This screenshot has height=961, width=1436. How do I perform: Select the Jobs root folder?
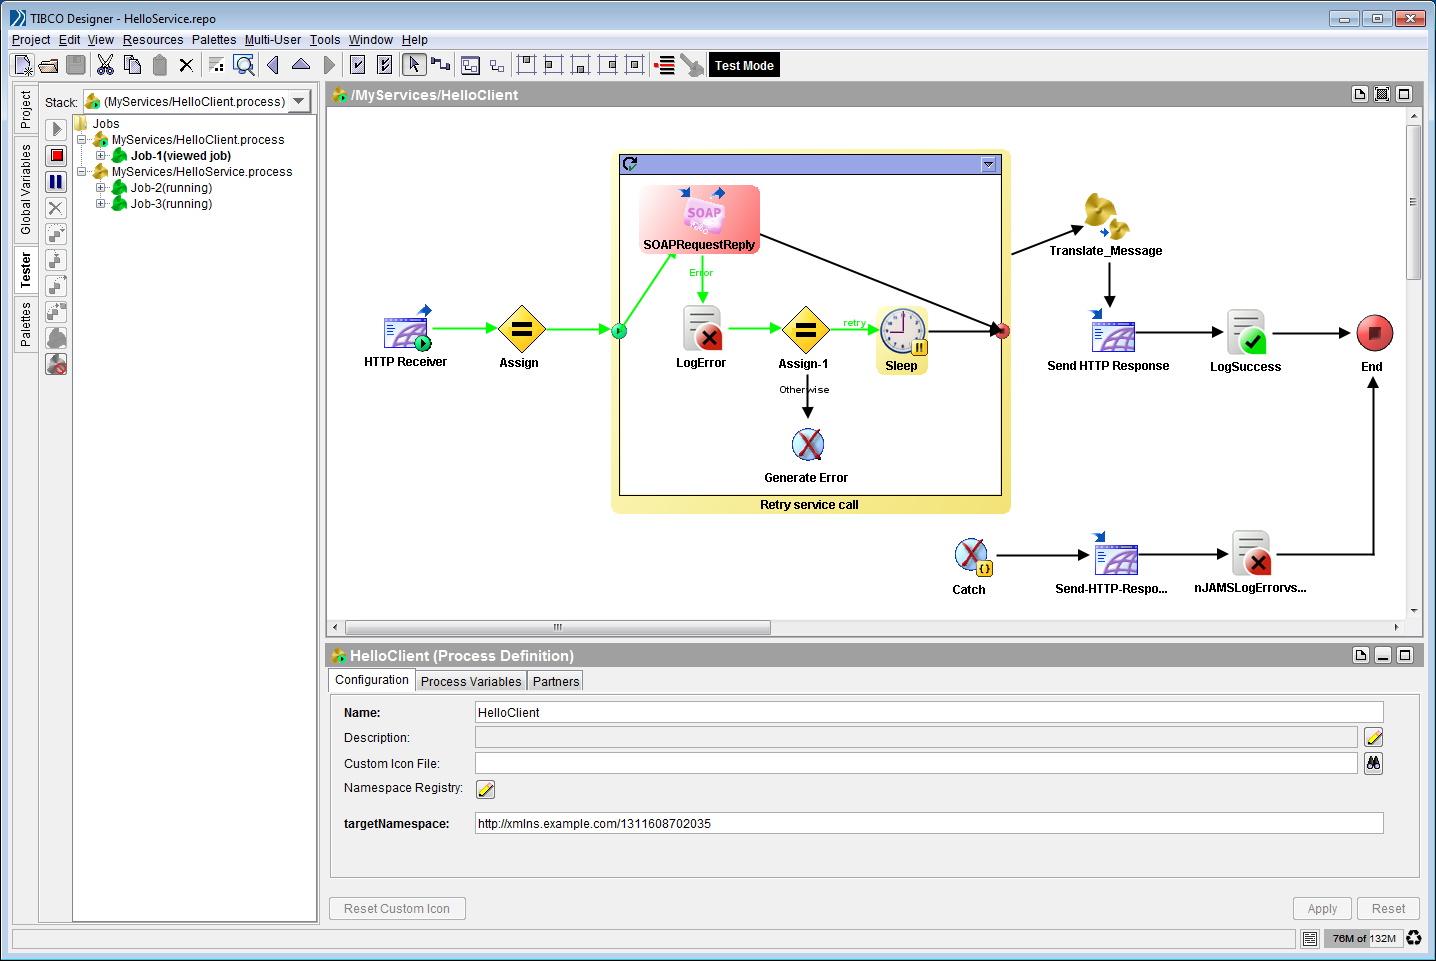[97, 124]
